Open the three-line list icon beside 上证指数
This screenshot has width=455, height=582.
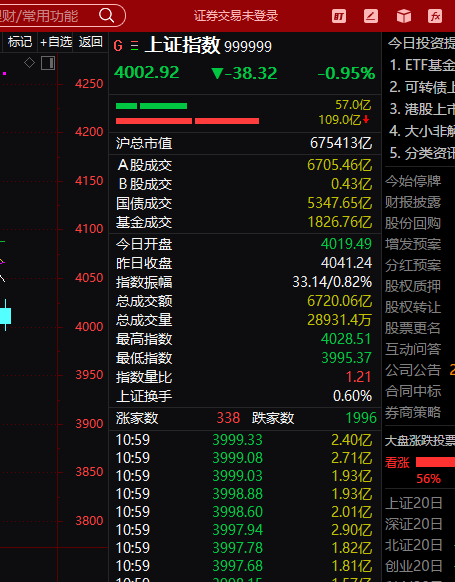point(135,46)
